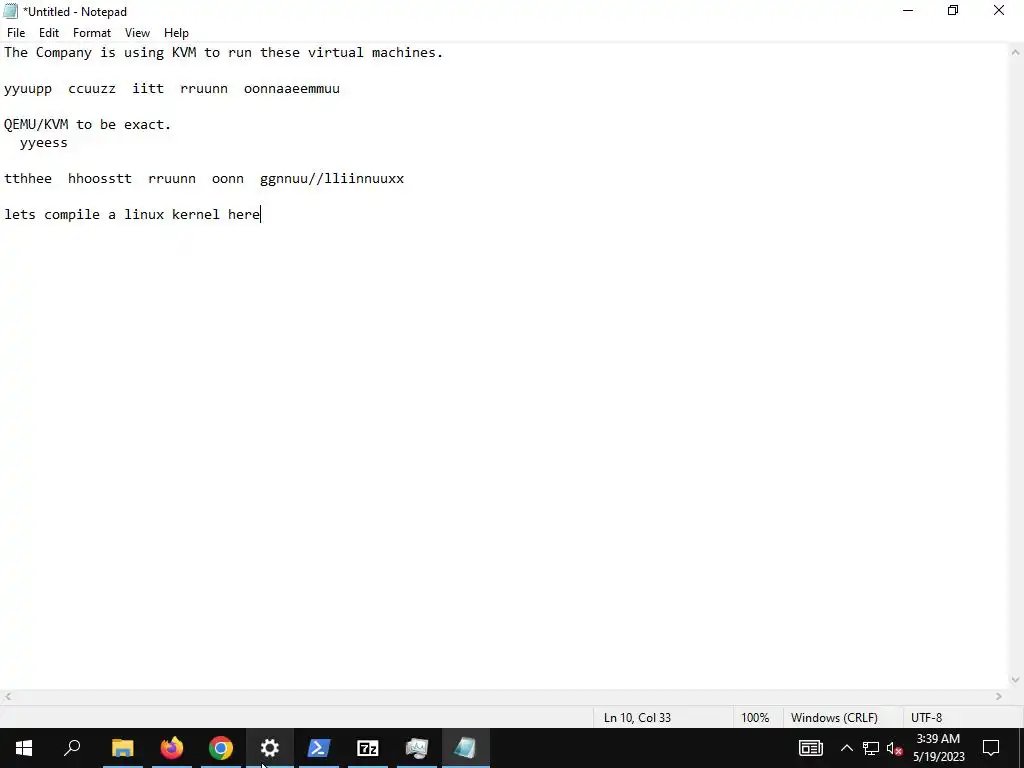1024x768 pixels.
Task: Open News and Interests taskbar icon
Action: click(810, 748)
